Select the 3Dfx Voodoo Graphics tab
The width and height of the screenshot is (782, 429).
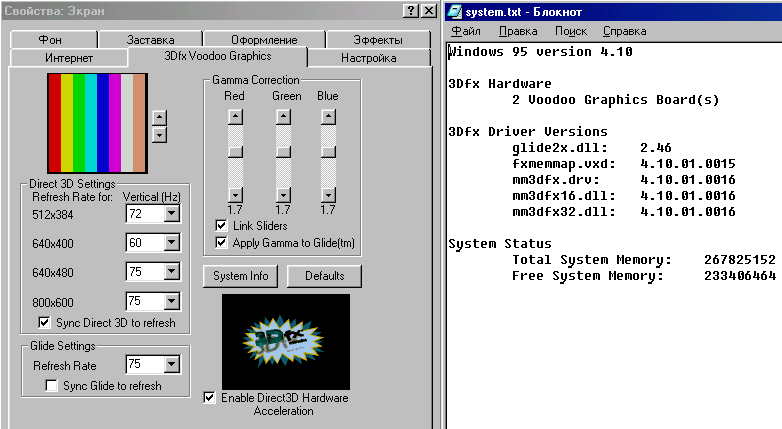click(x=218, y=56)
